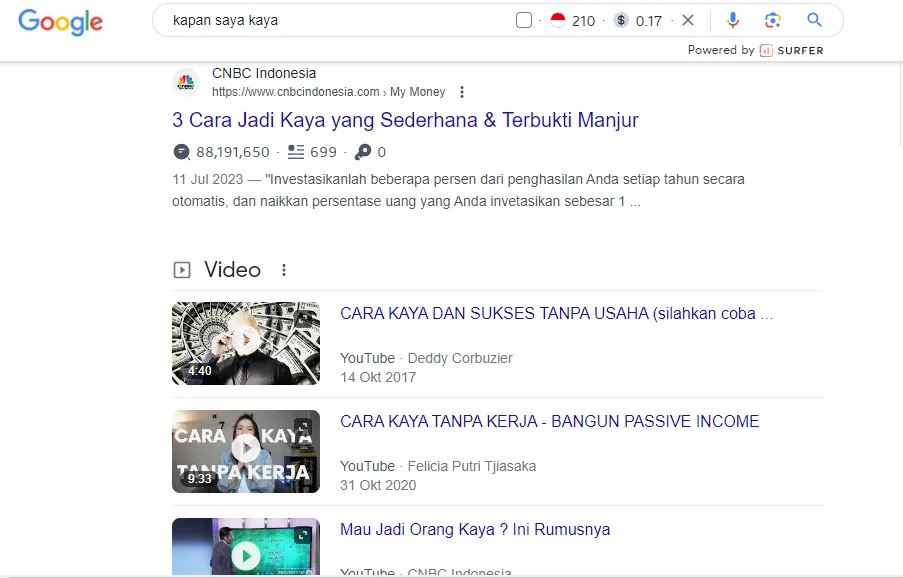Click the blue magnifier search button
This screenshot has width=903, height=578.
(814, 20)
